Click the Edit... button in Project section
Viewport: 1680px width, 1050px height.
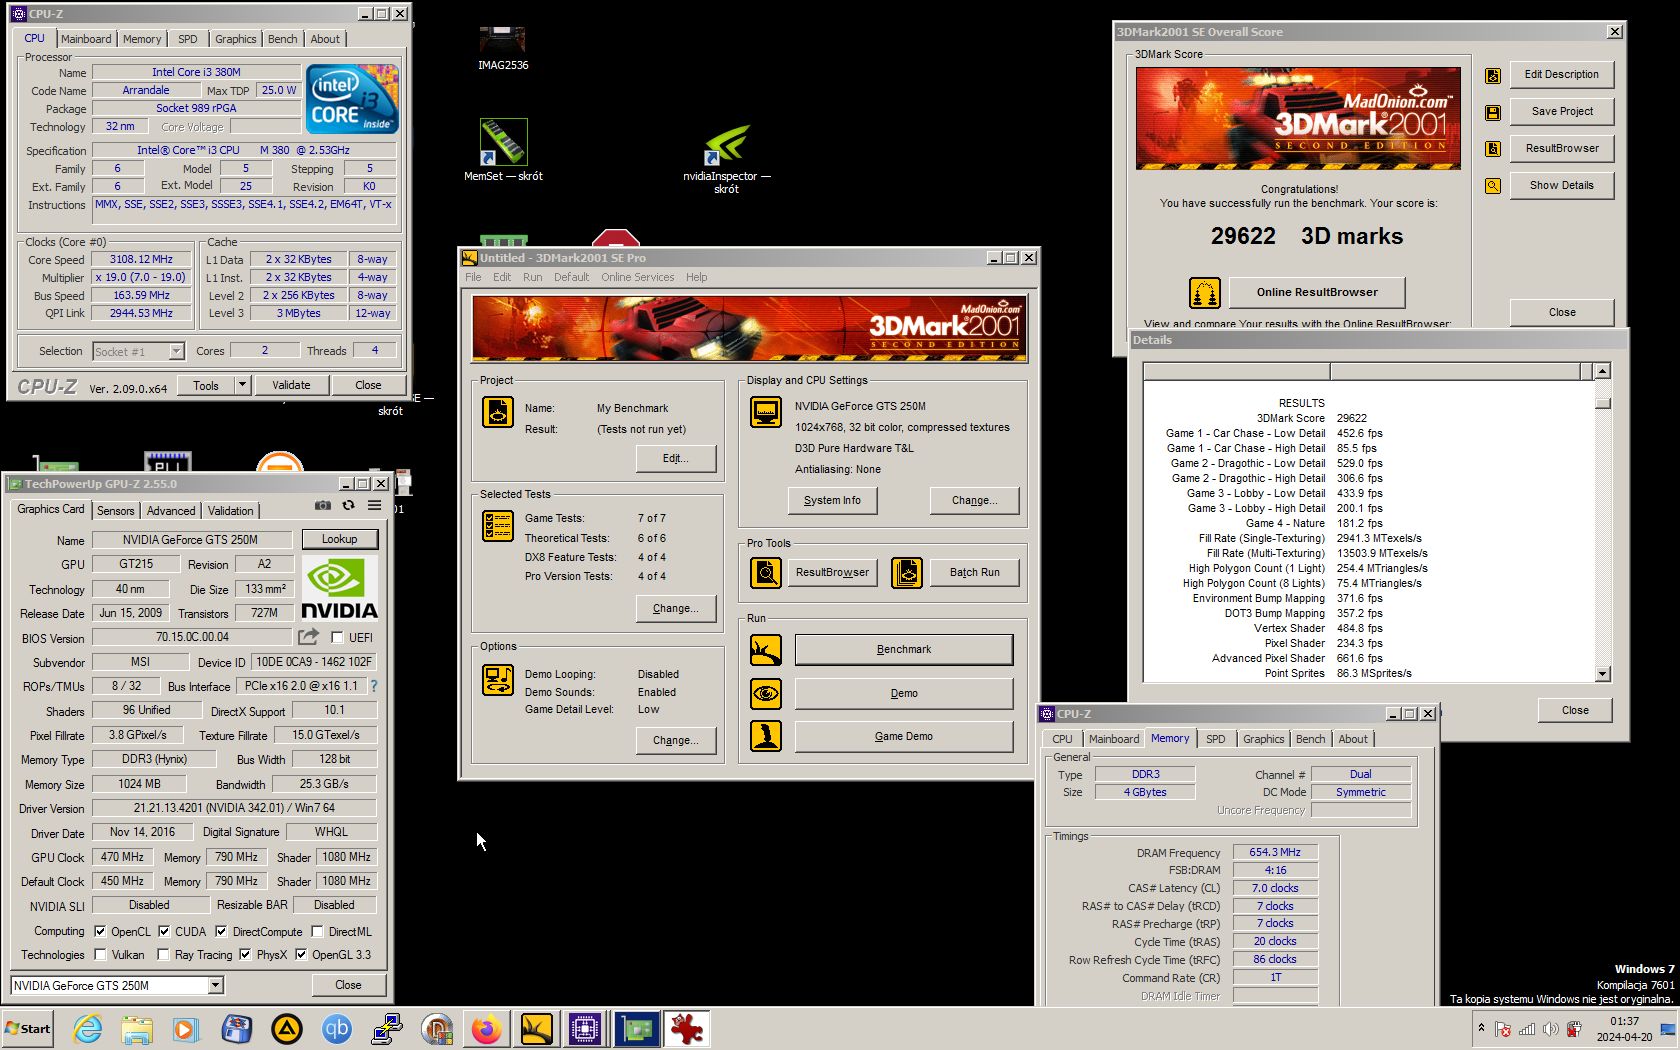tap(676, 459)
